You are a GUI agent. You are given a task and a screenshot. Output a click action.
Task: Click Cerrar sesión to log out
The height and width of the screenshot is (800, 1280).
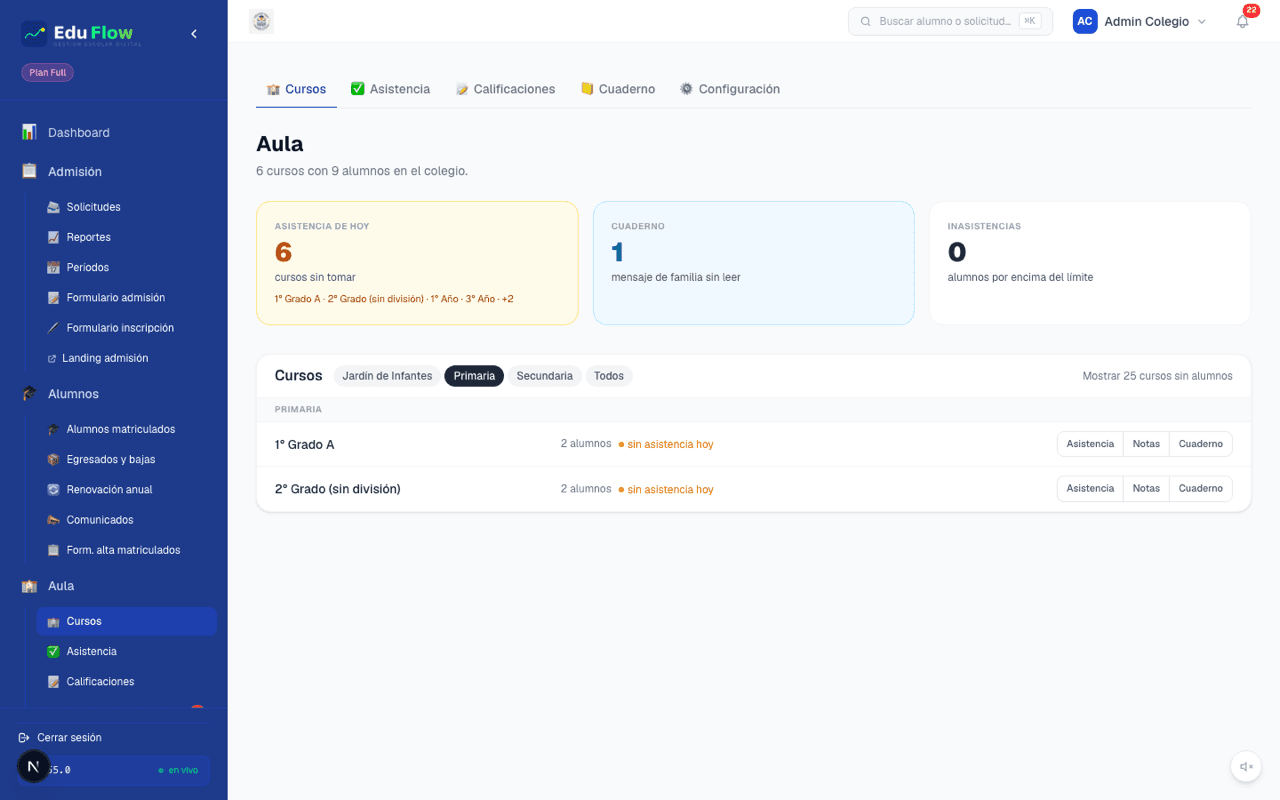click(x=60, y=737)
